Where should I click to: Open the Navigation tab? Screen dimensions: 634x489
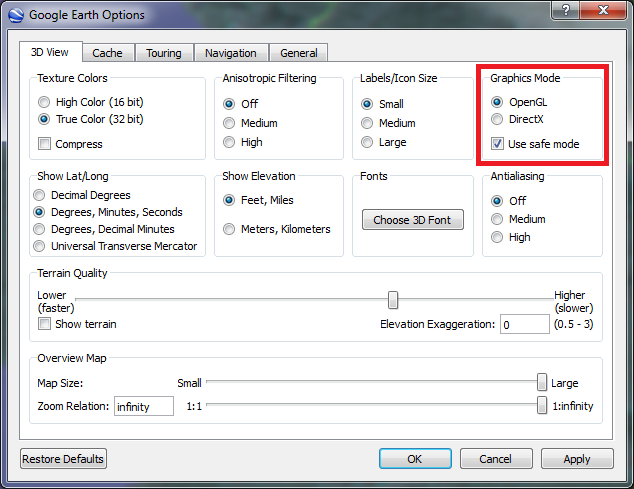231,53
